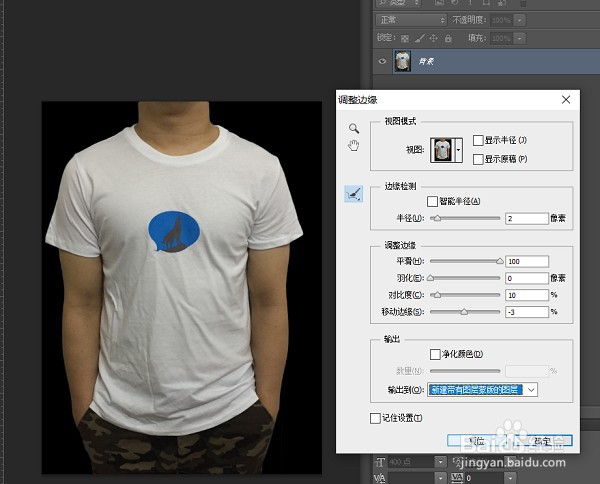
Task: Open the 正常 blend mode dropdown
Action: [411, 20]
